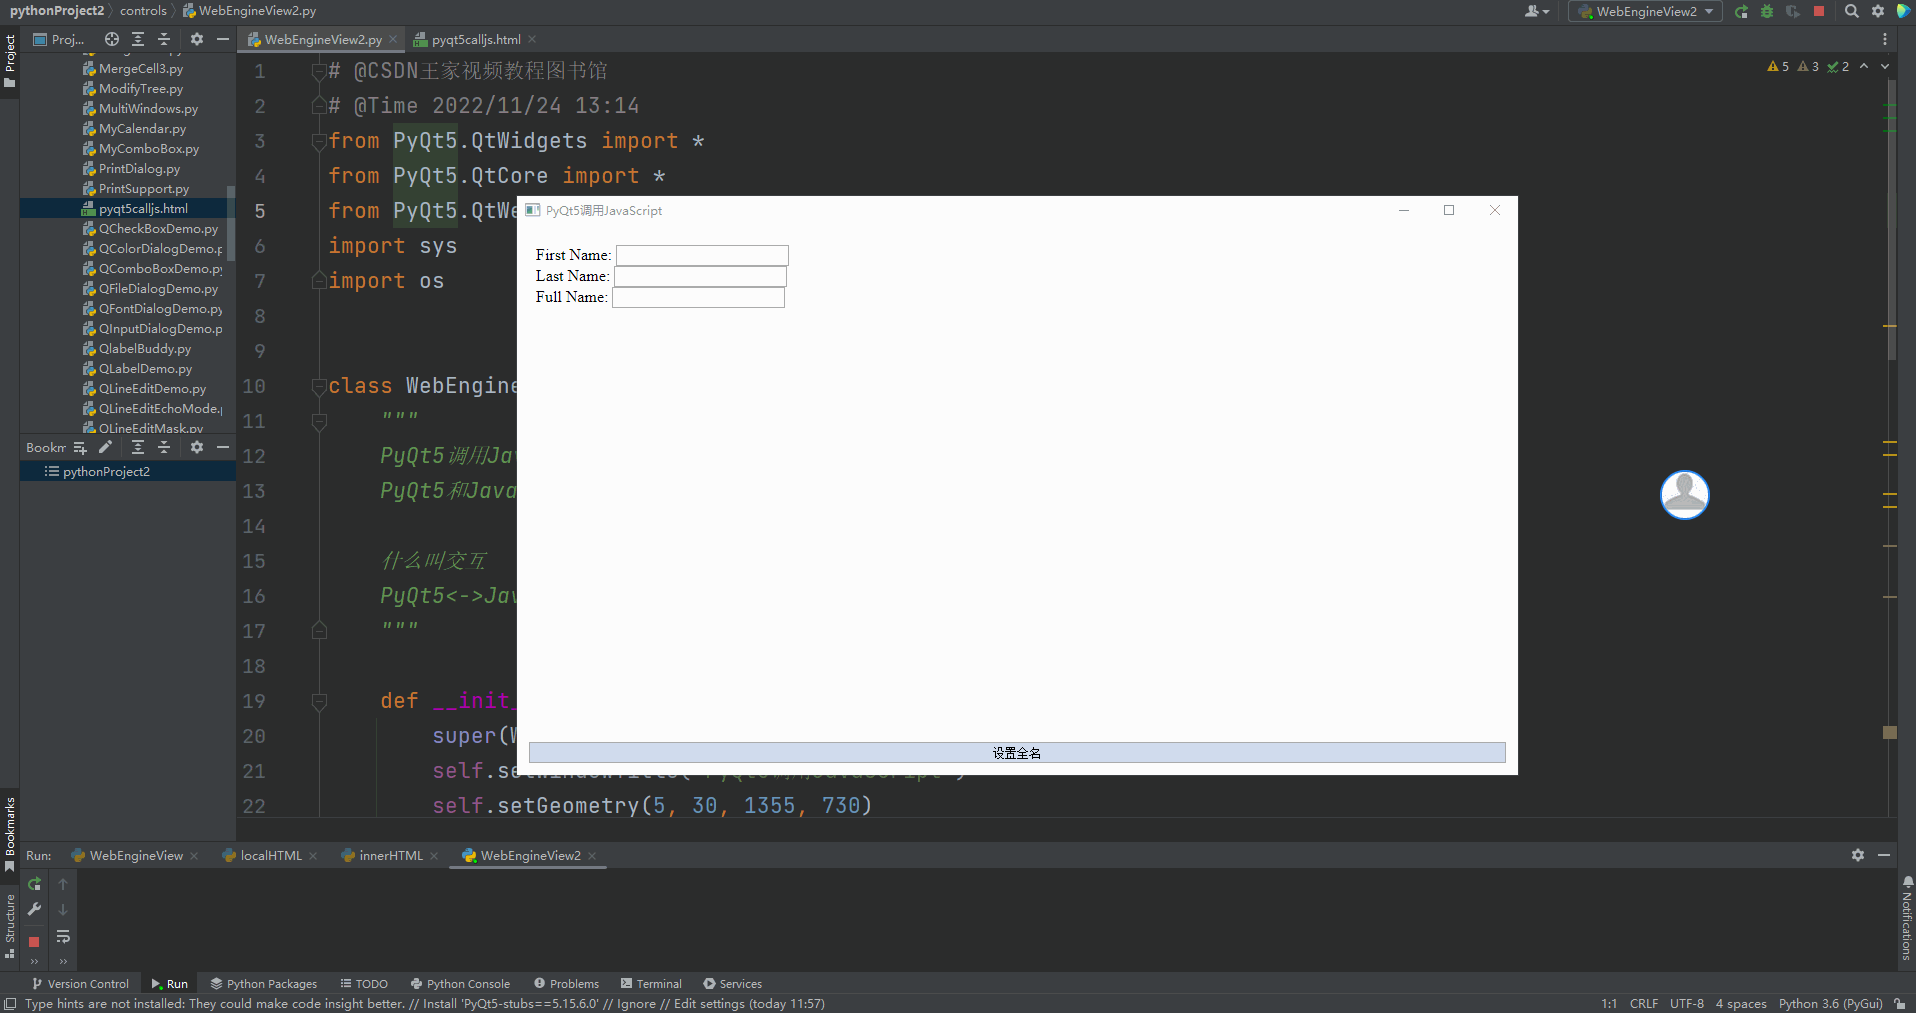1916x1013 pixels.
Task: Click into the Full Name field
Action: coord(698,297)
